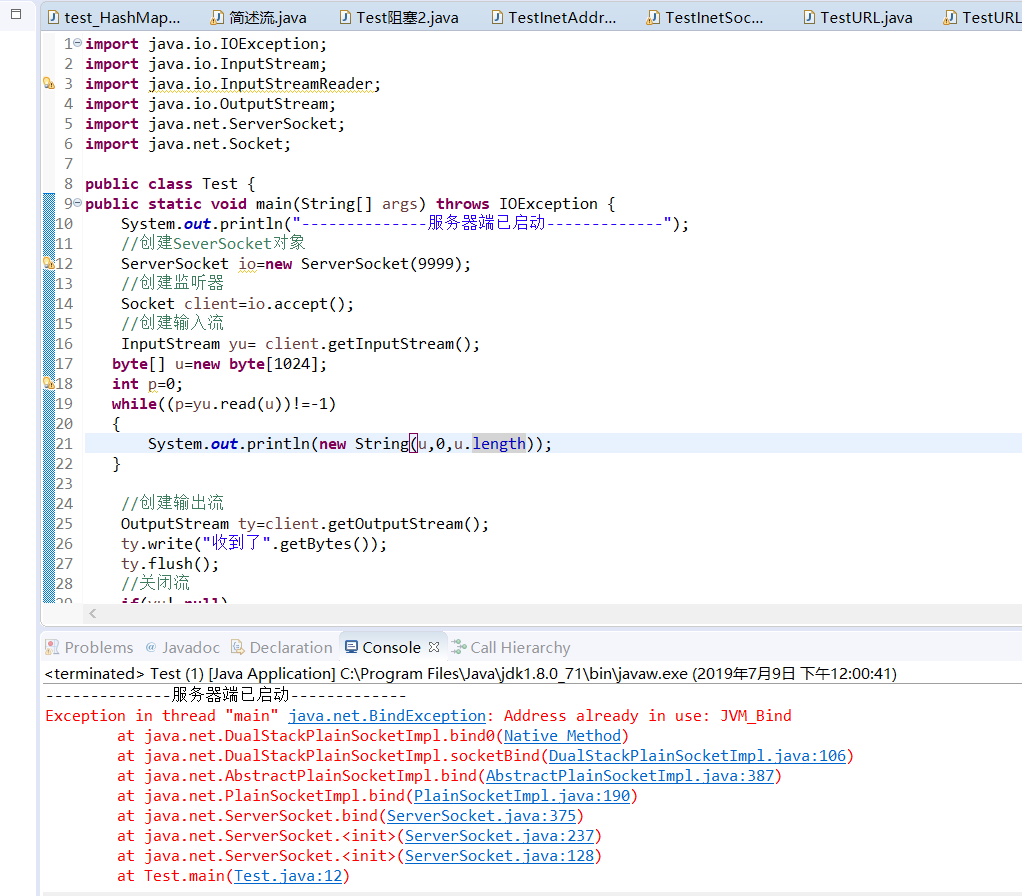Switch to 简述流.java editor tab
This screenshot has height=896, width=1022.
point(259,18)
